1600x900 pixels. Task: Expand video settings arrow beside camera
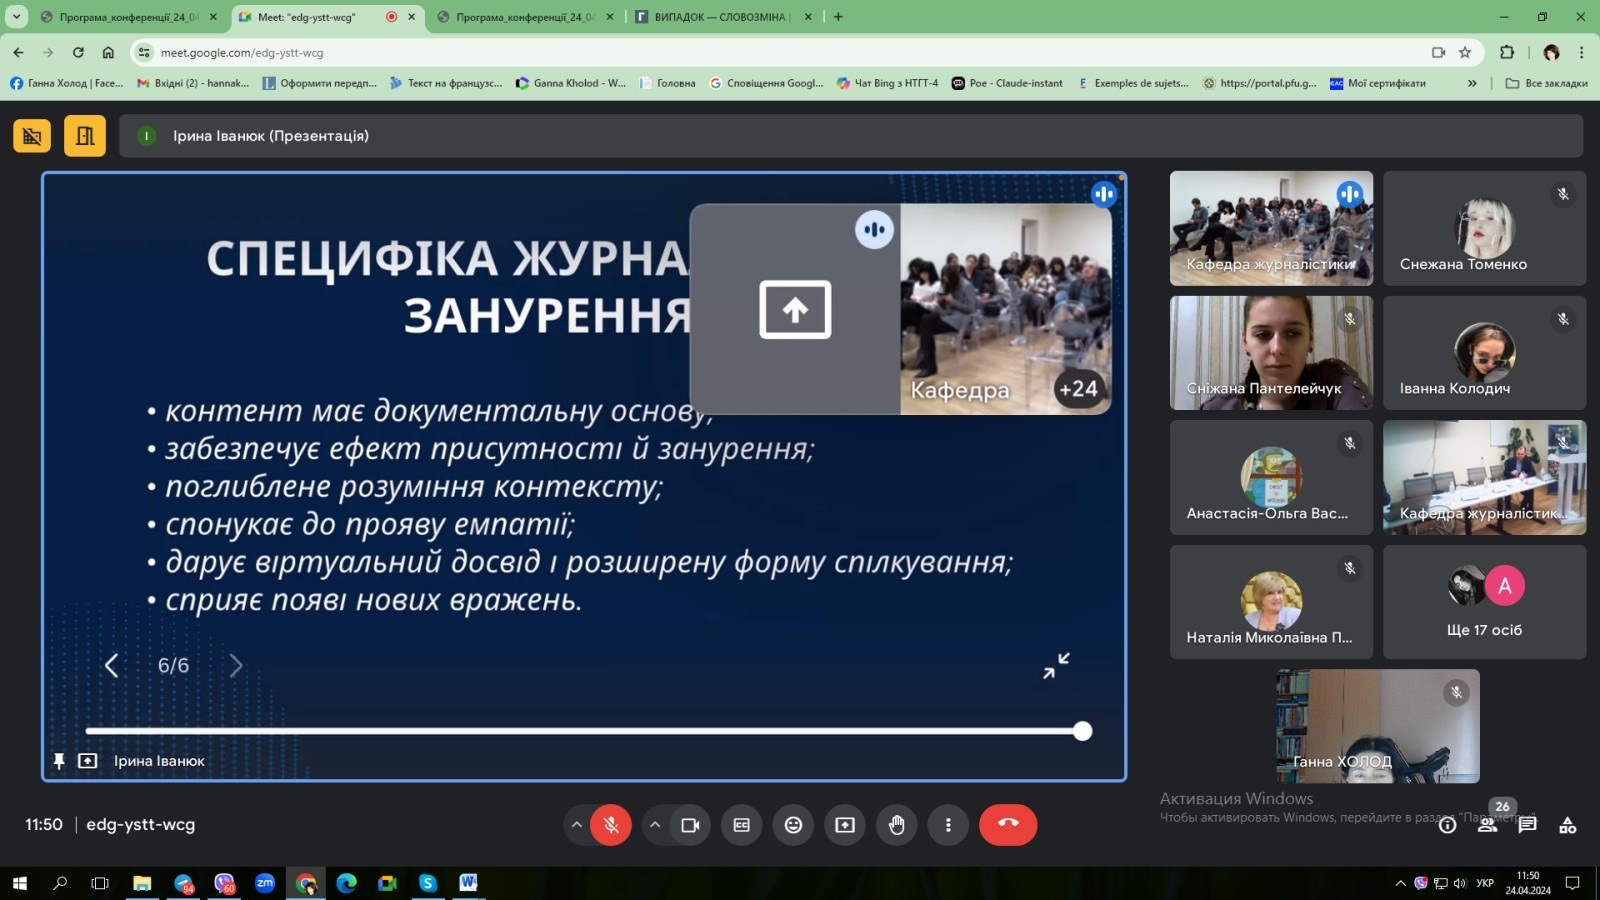[655, 825]
